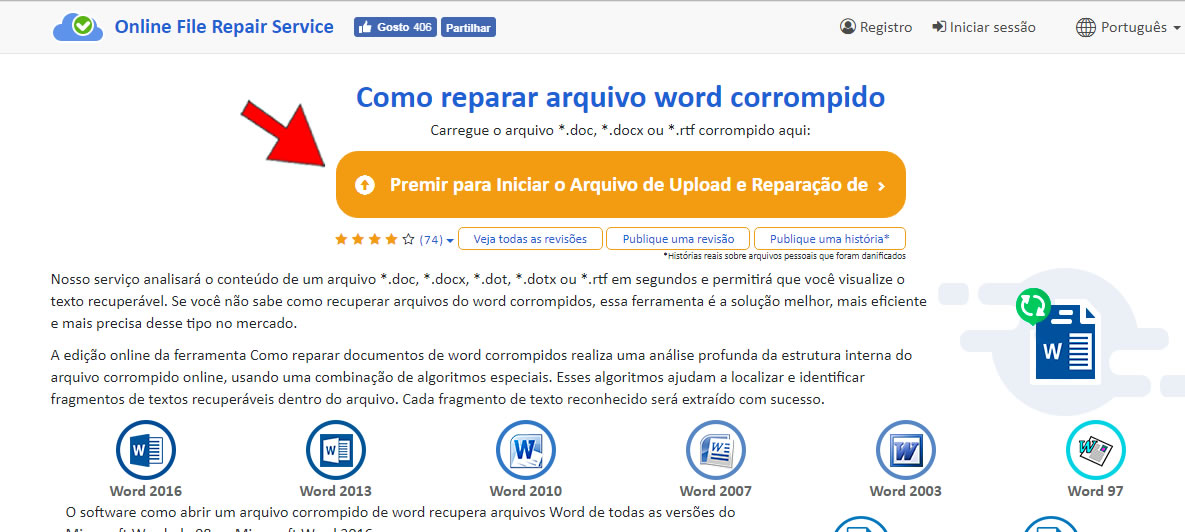Image resolution: width=1185 pixels, height=532 pixels.
Task: Select the Word 2003 icon
Action: pos(905,450)
